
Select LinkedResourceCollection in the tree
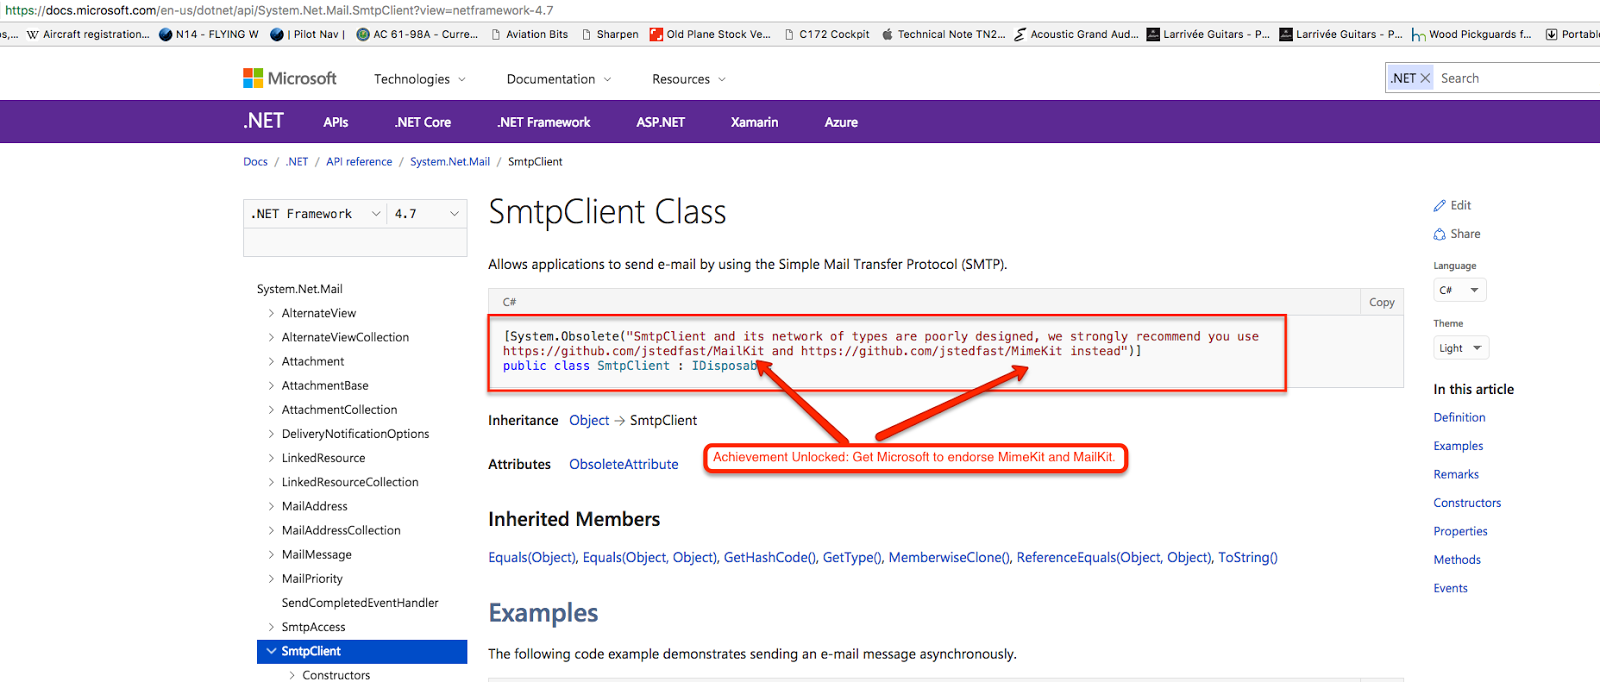pyautogui.click(x=350, y=482)
